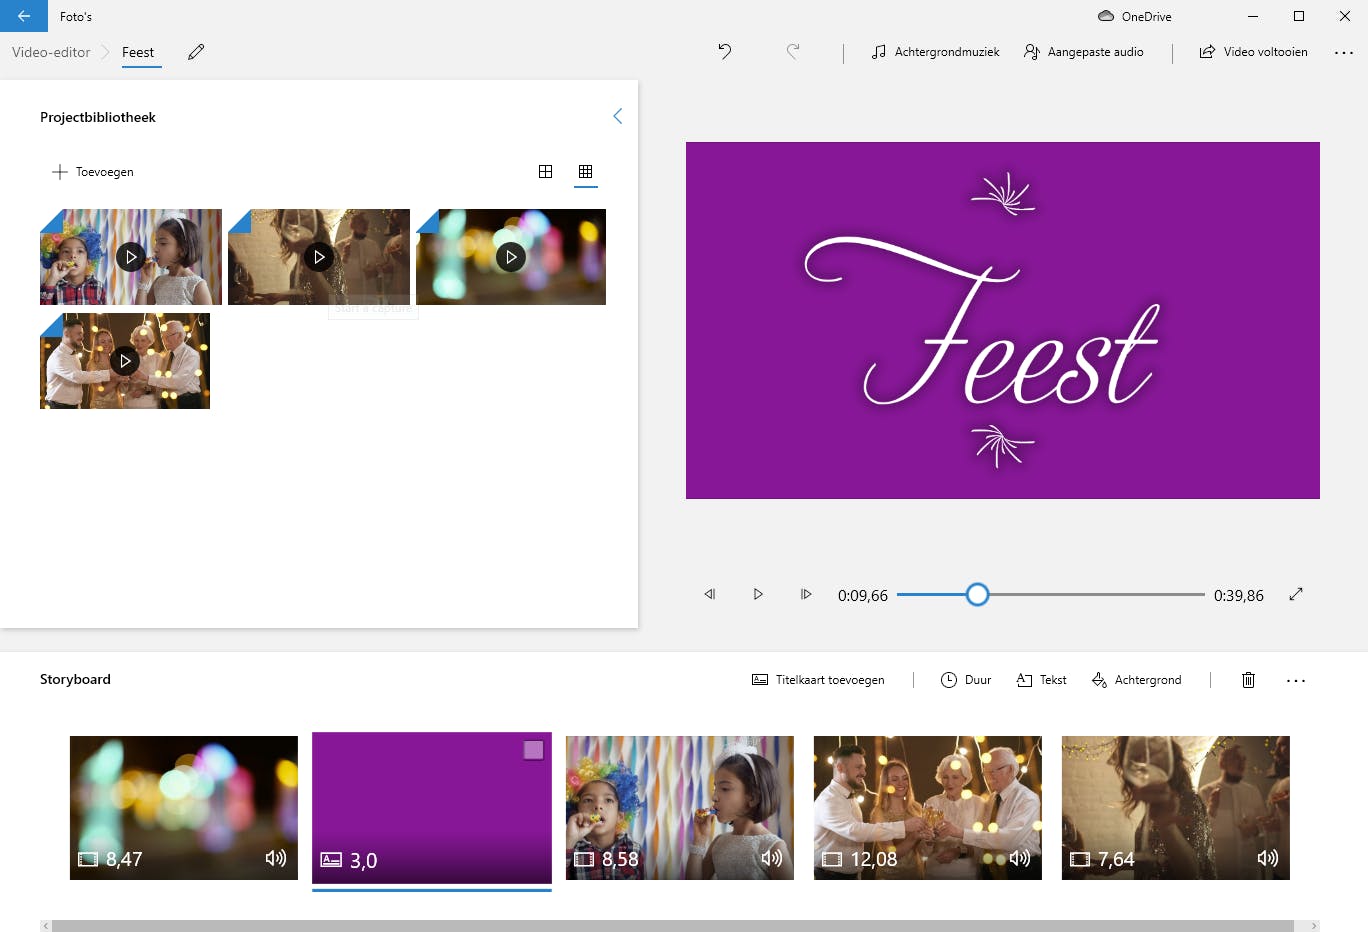Click volume icon on the 8,58 clip
The height and width of the screenshot is (932, 1368).
tap(772, 858)
